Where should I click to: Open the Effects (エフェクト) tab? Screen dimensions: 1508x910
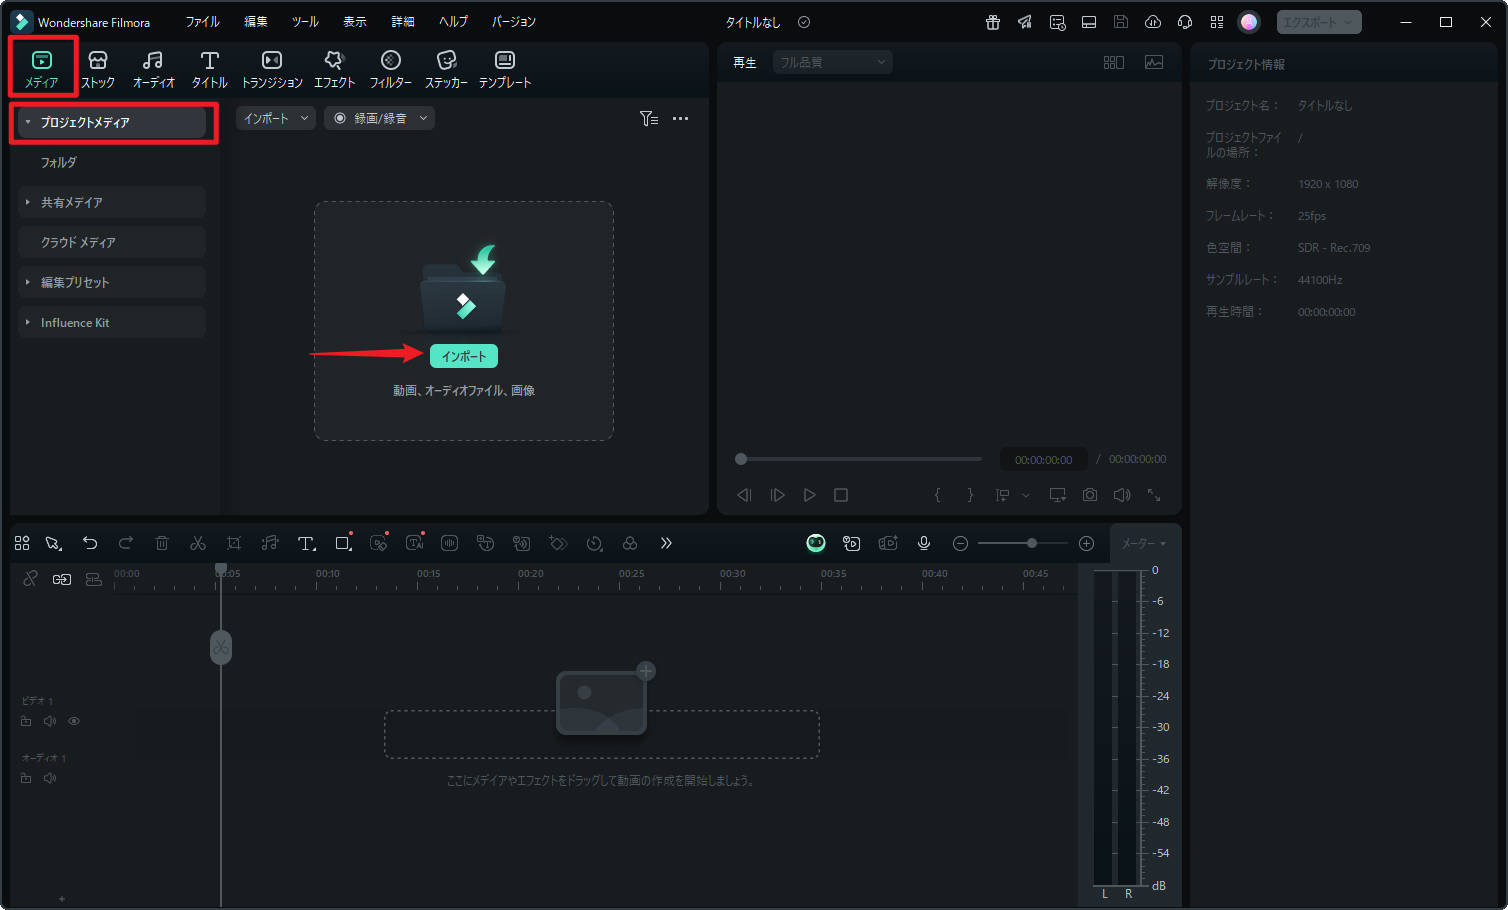(x=334, y=69)
